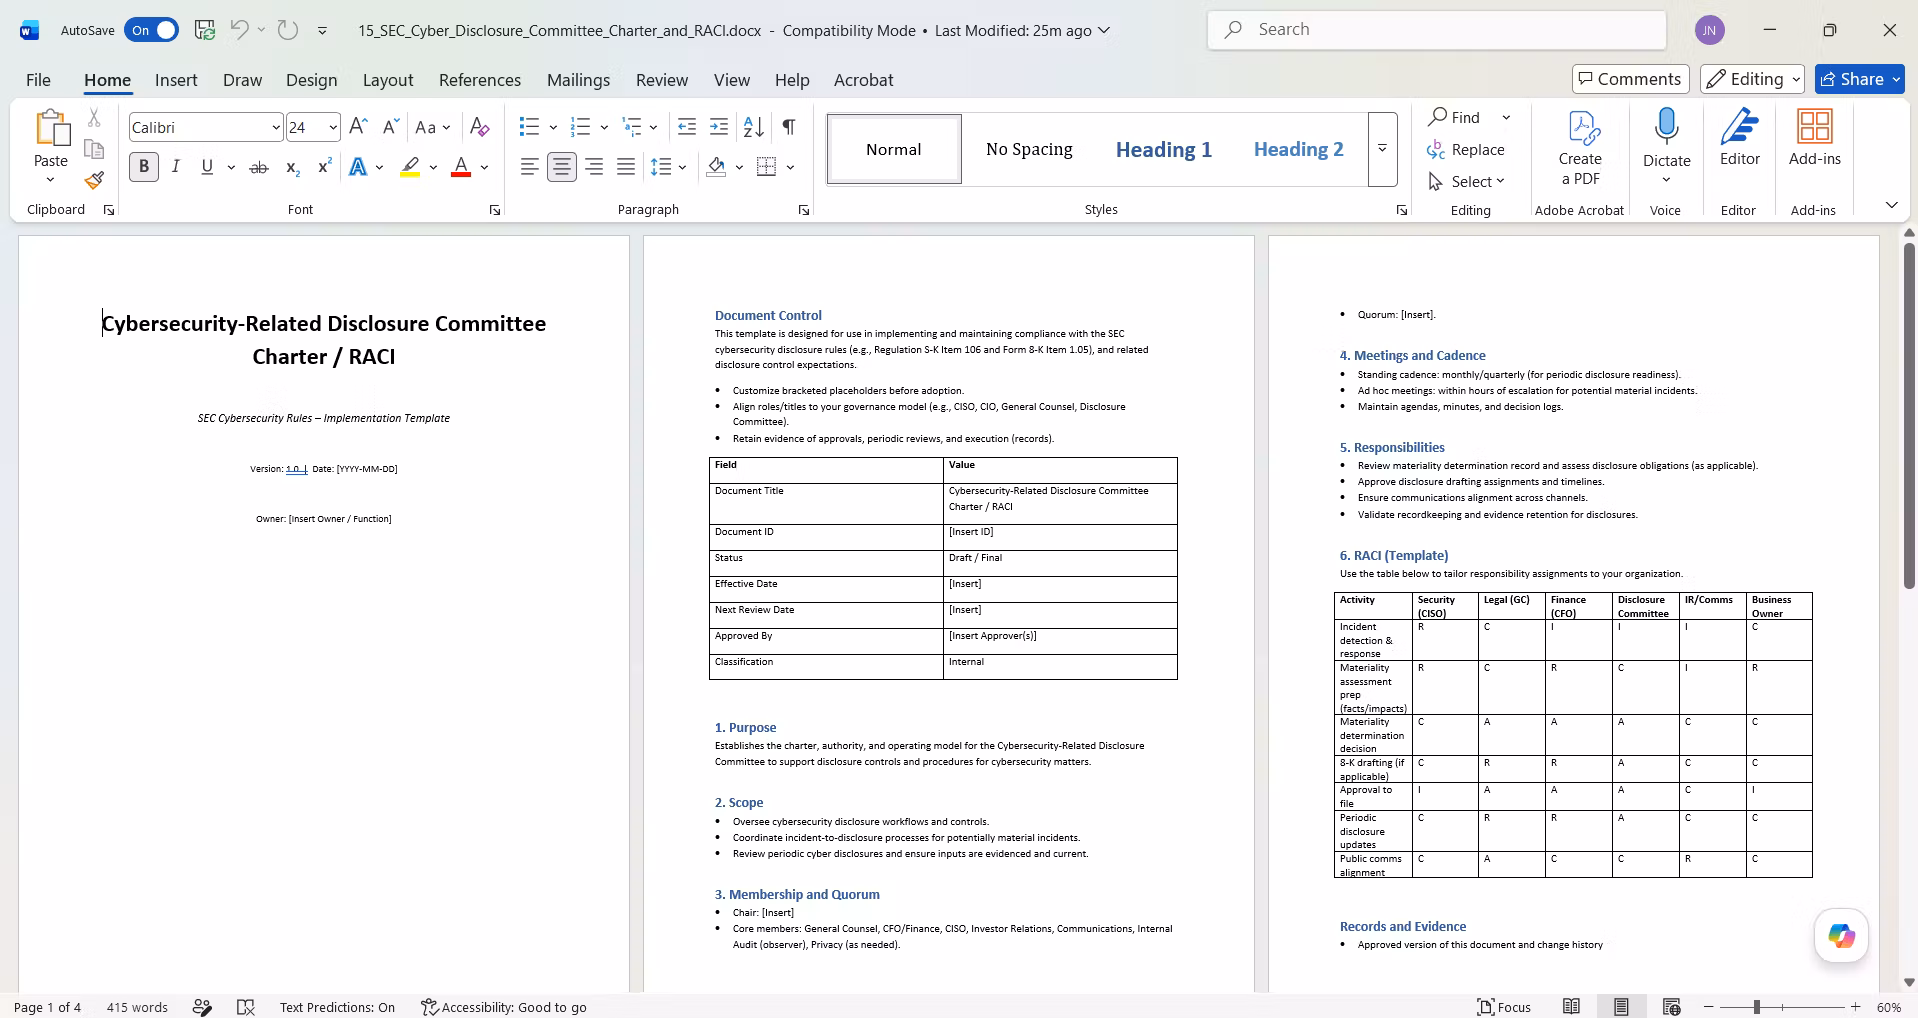Apply the Heading 1 style
The image size is (1918, 1018).
1164,149
